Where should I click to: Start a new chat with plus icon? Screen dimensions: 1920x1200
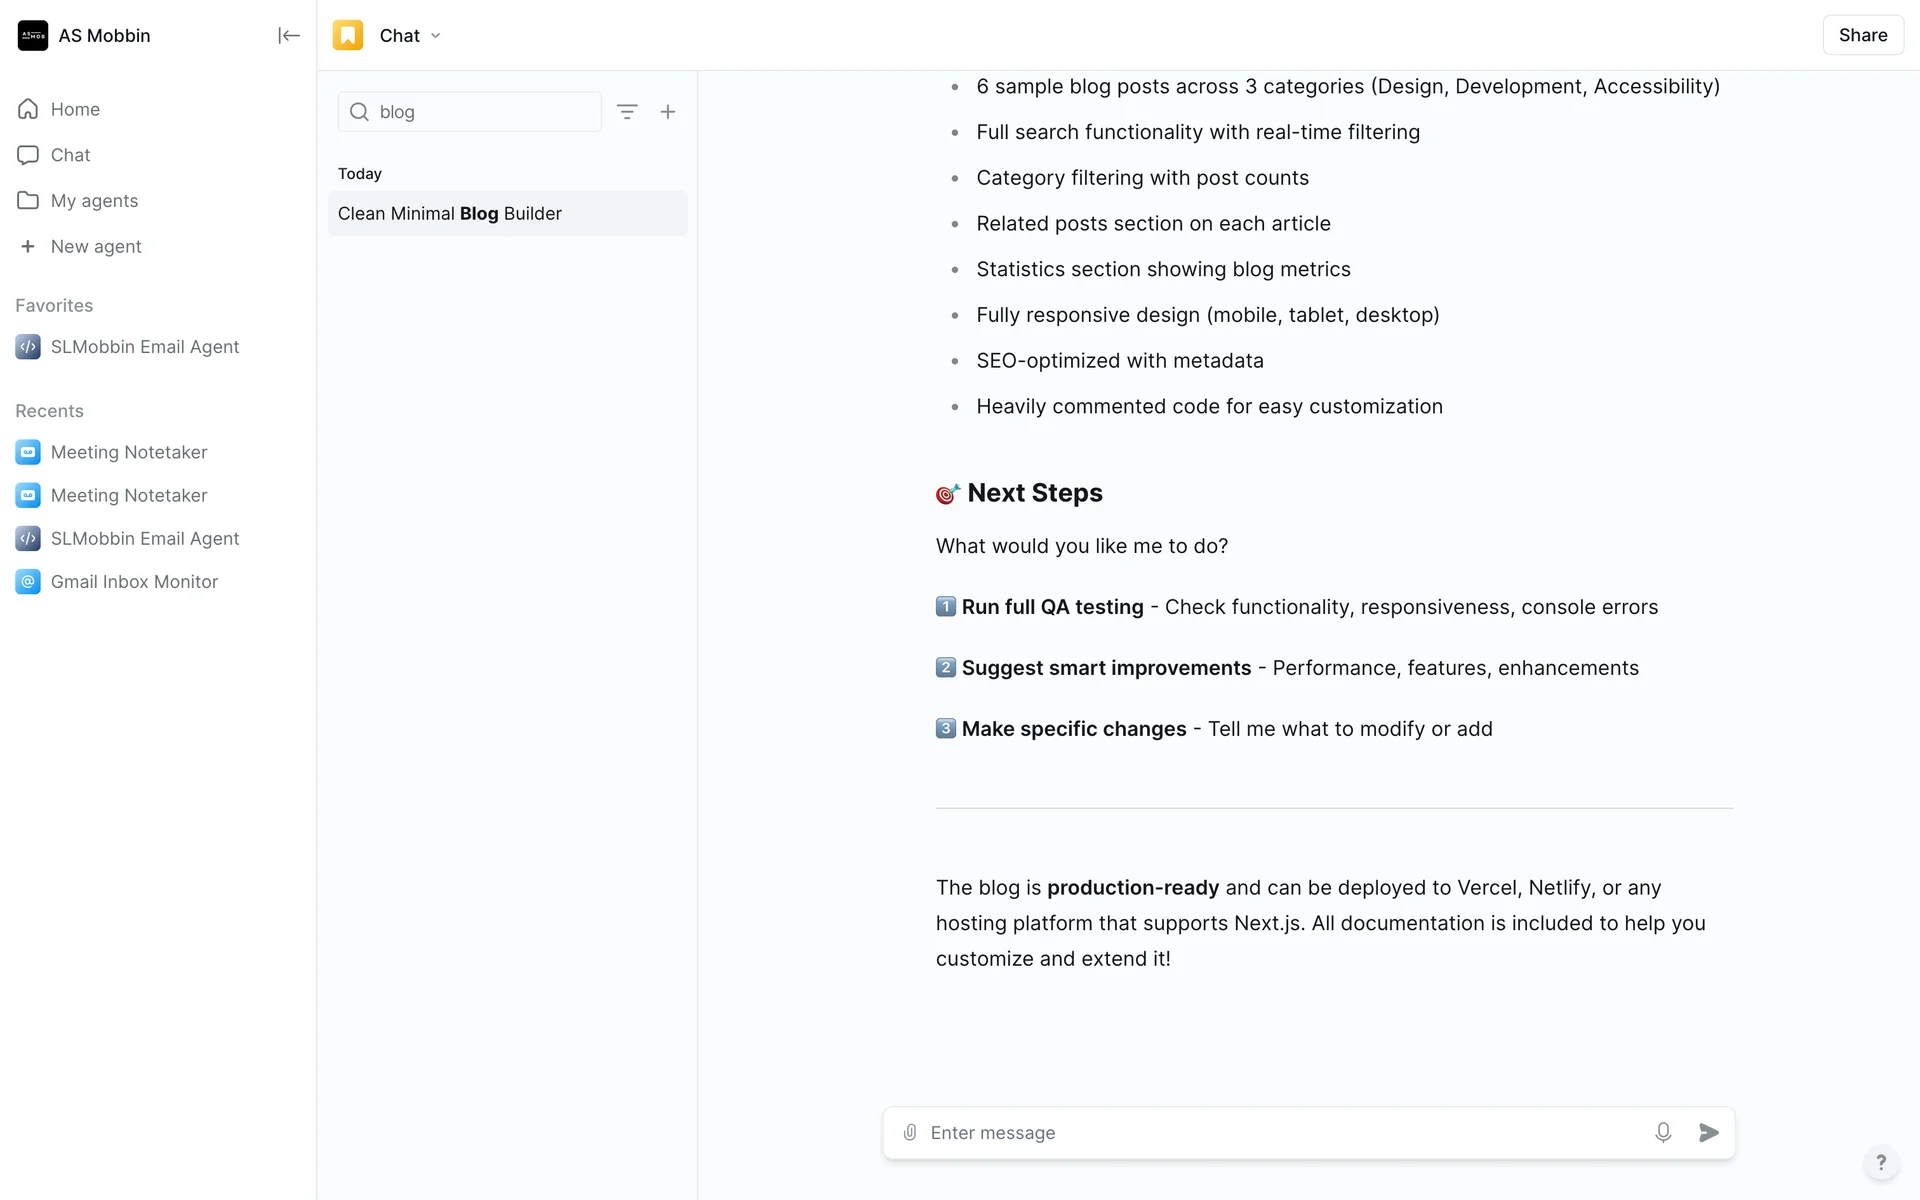click(668, 112)
